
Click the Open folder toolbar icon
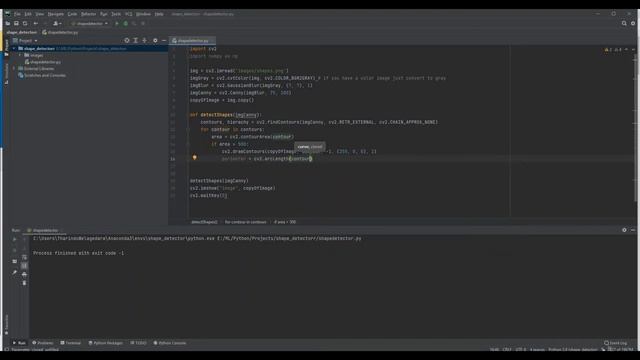point(8,23)
